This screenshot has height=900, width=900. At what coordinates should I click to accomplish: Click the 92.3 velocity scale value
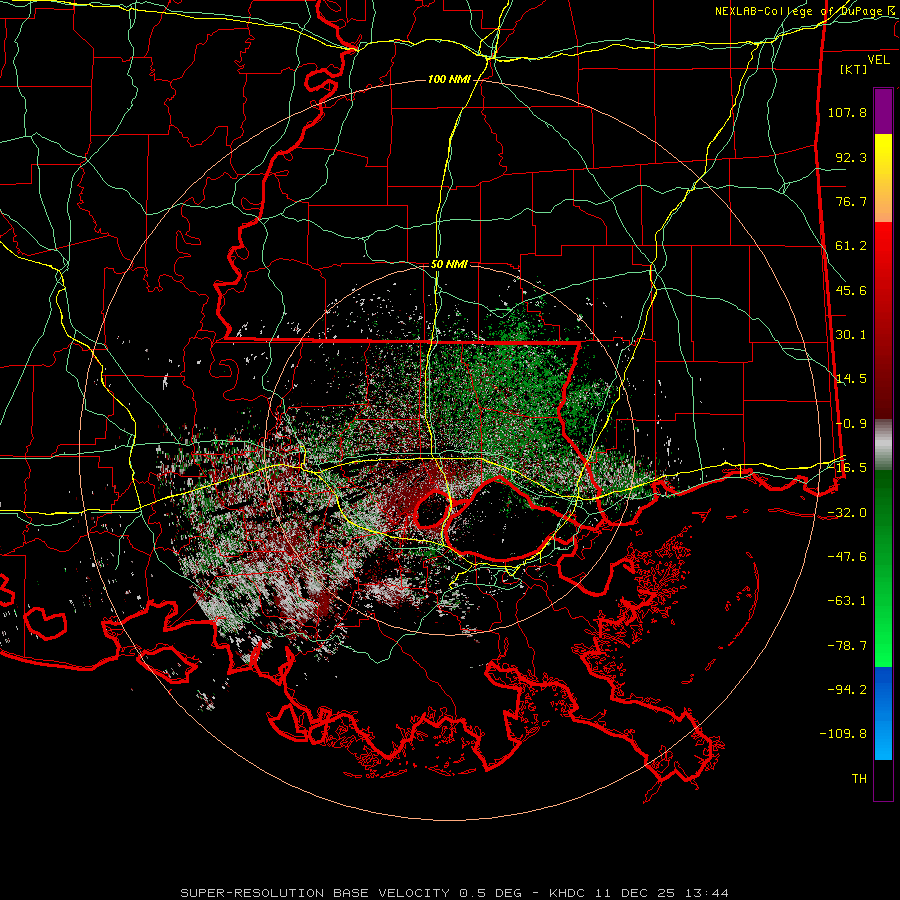(x=851, y=157)
